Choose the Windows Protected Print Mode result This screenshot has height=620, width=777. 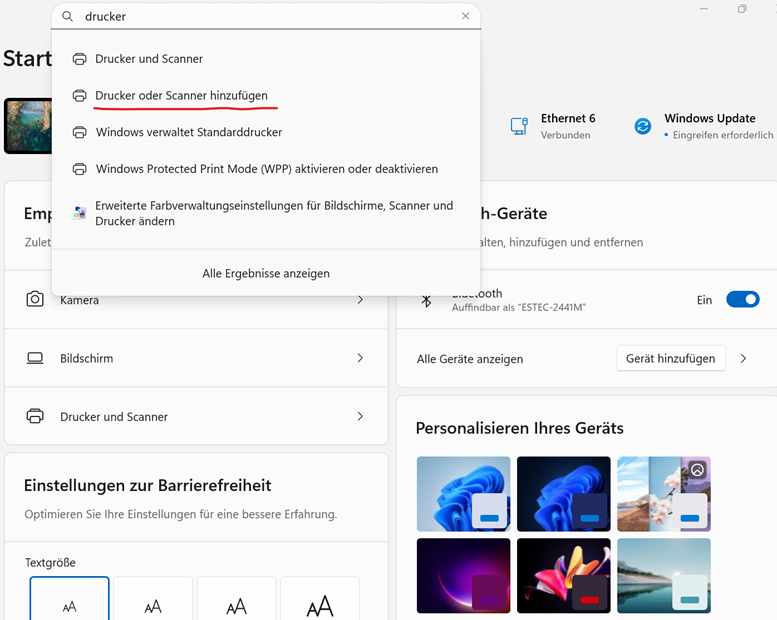click(266, 169)
